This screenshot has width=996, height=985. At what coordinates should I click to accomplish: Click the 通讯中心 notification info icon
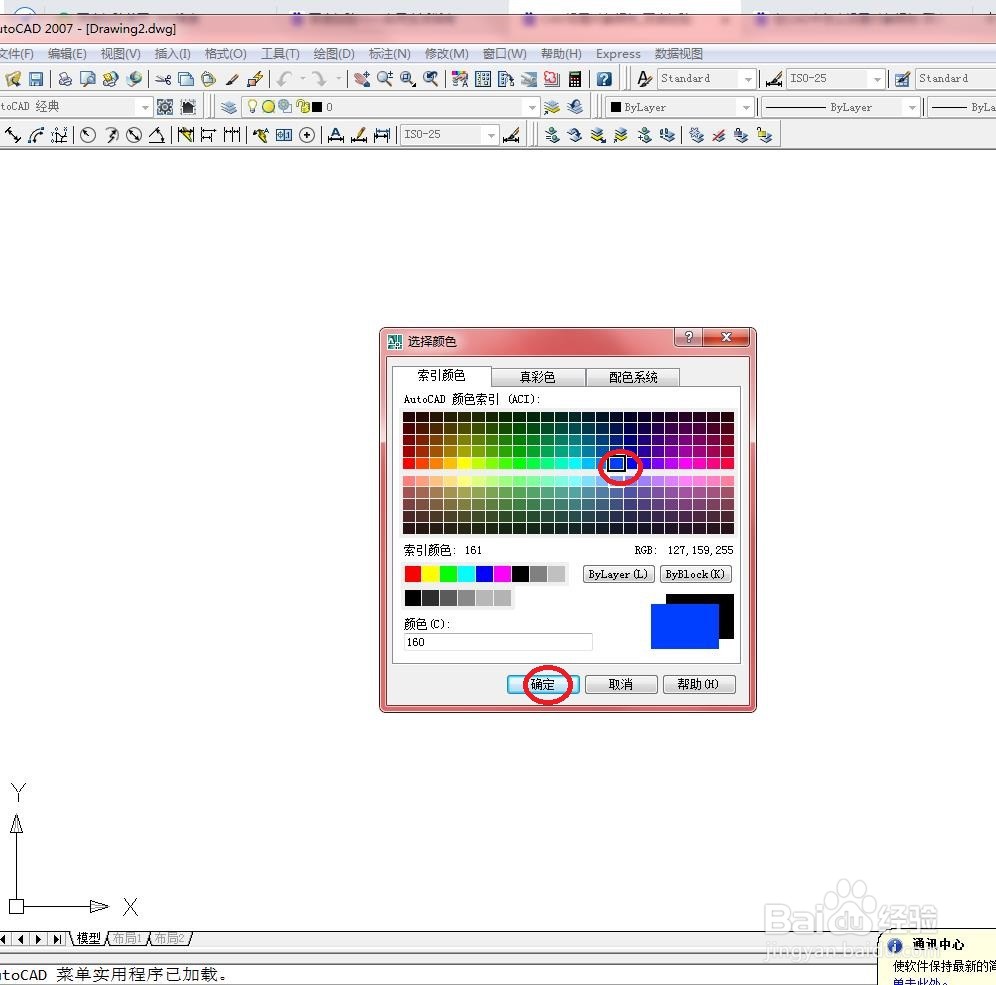[x=895, y=946]
